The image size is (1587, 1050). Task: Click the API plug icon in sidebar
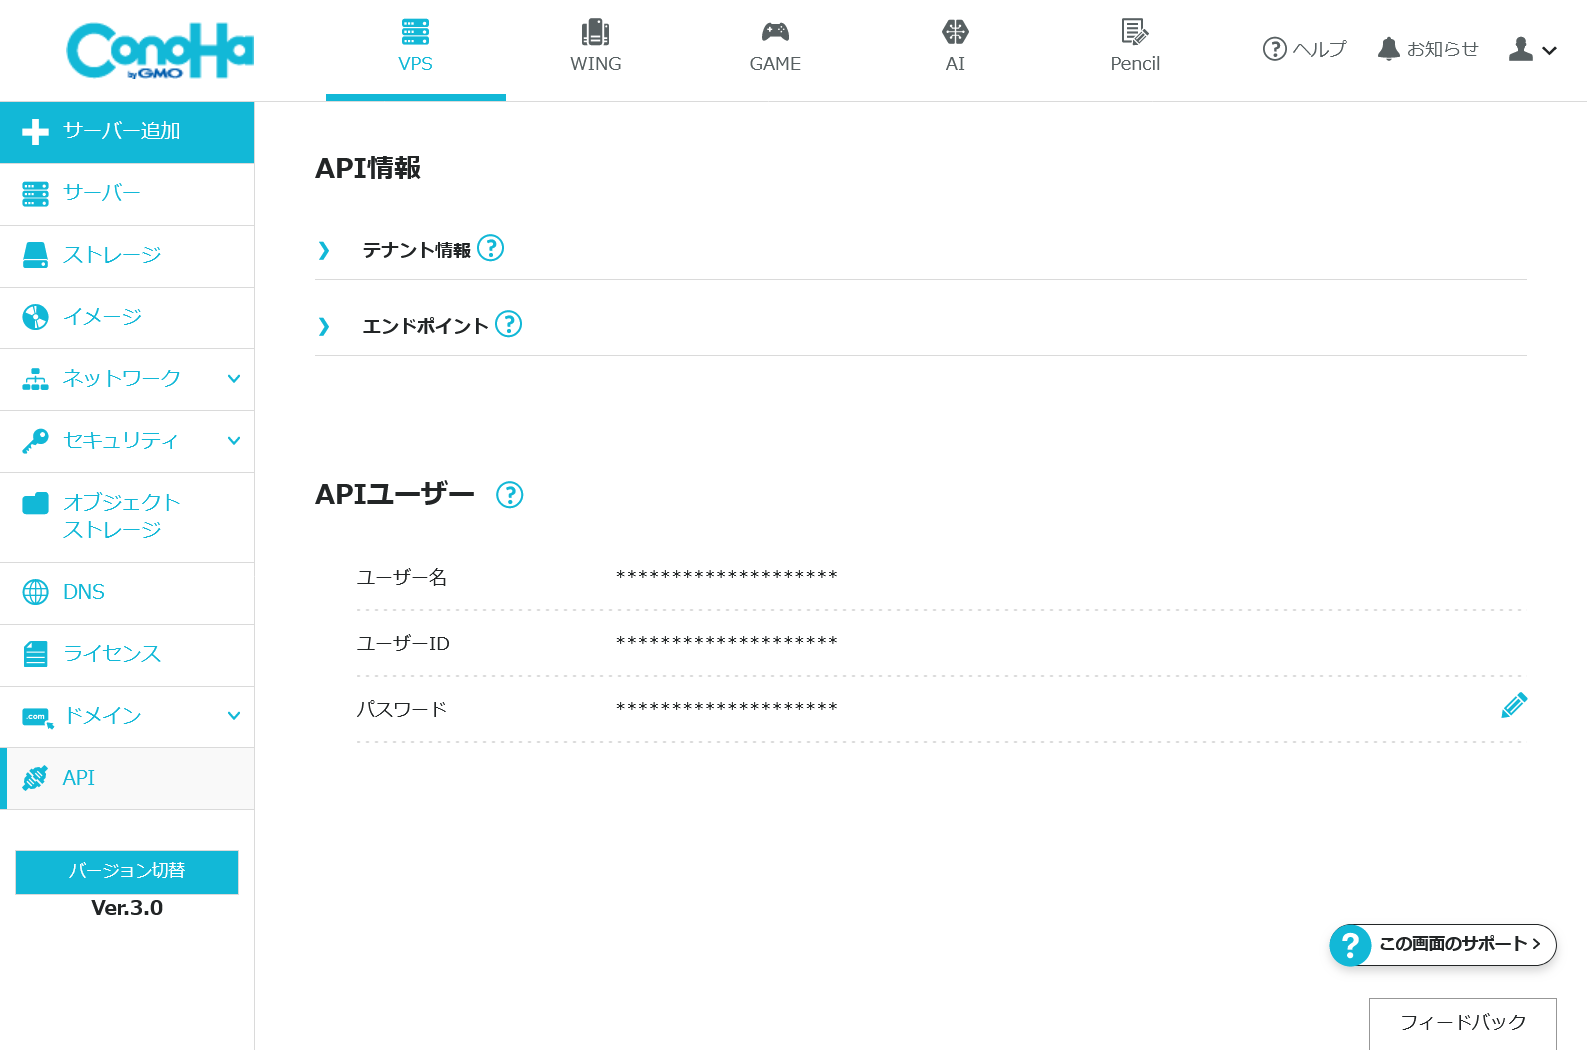coord(35,778)
